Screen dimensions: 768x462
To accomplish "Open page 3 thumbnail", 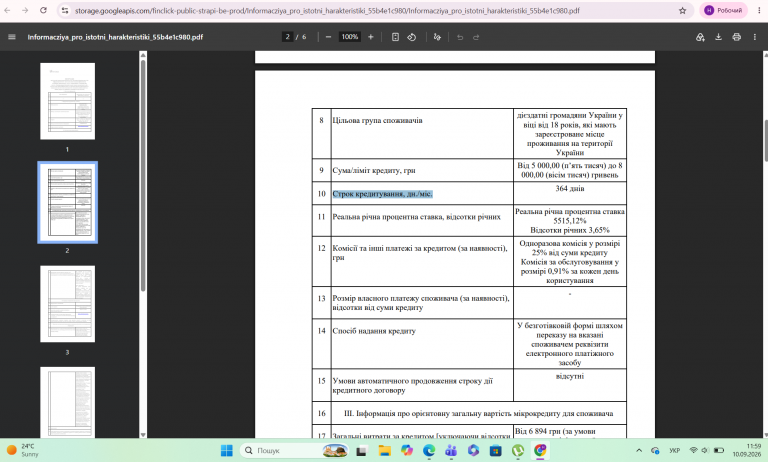I will 68,304.
